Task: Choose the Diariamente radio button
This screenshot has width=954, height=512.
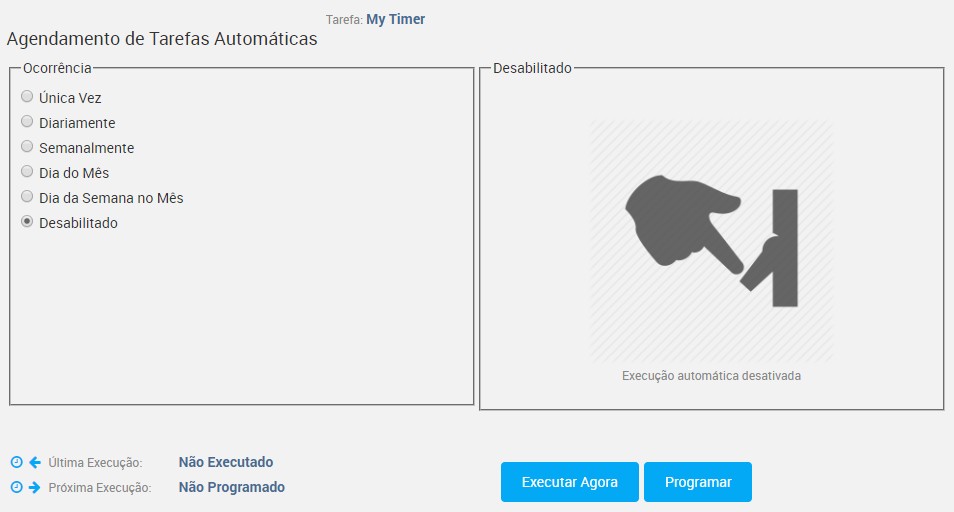Action: pyautogui.click(x=27, y=122)
